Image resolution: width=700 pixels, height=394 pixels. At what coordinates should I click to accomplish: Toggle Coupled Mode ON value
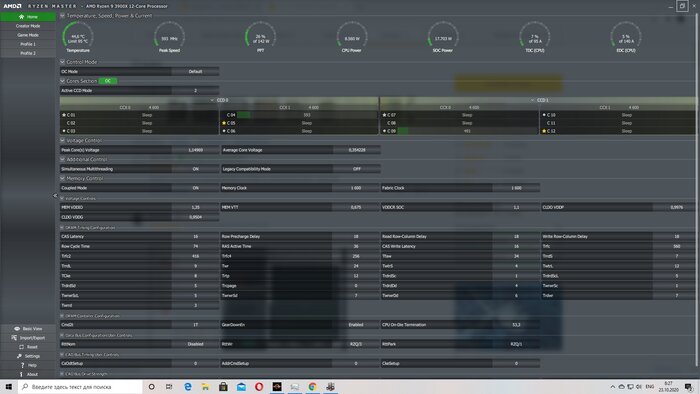tap(195, 188)
